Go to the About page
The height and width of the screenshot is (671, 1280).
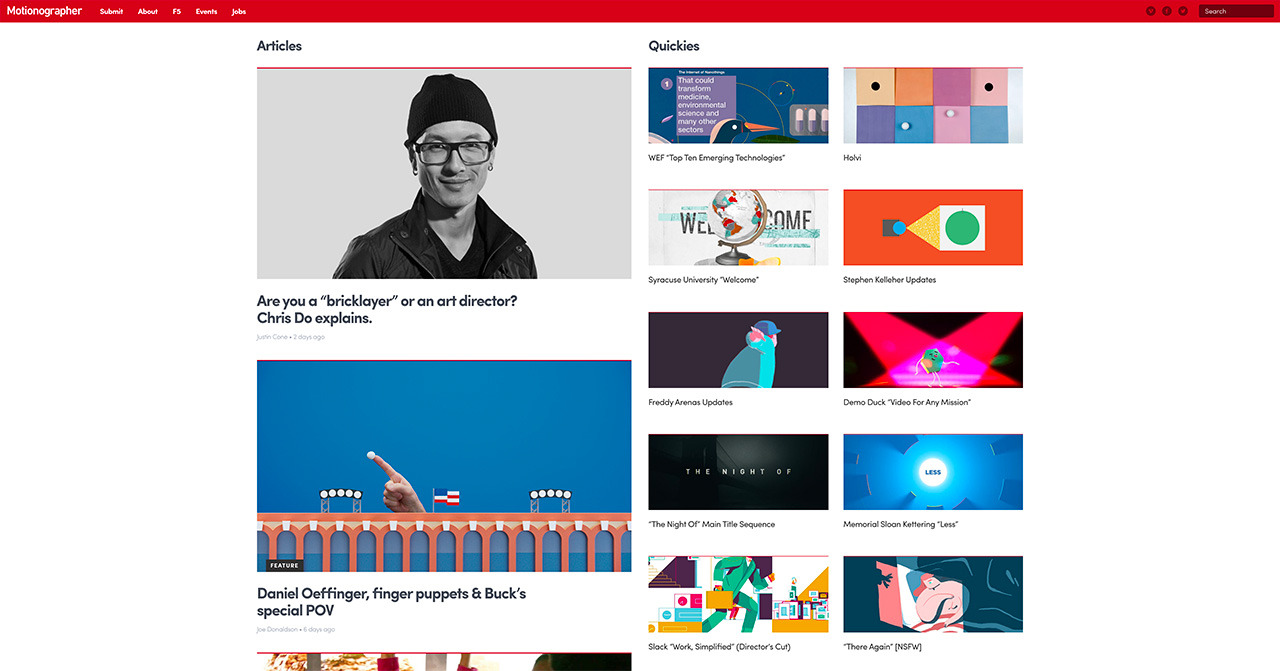148,12
